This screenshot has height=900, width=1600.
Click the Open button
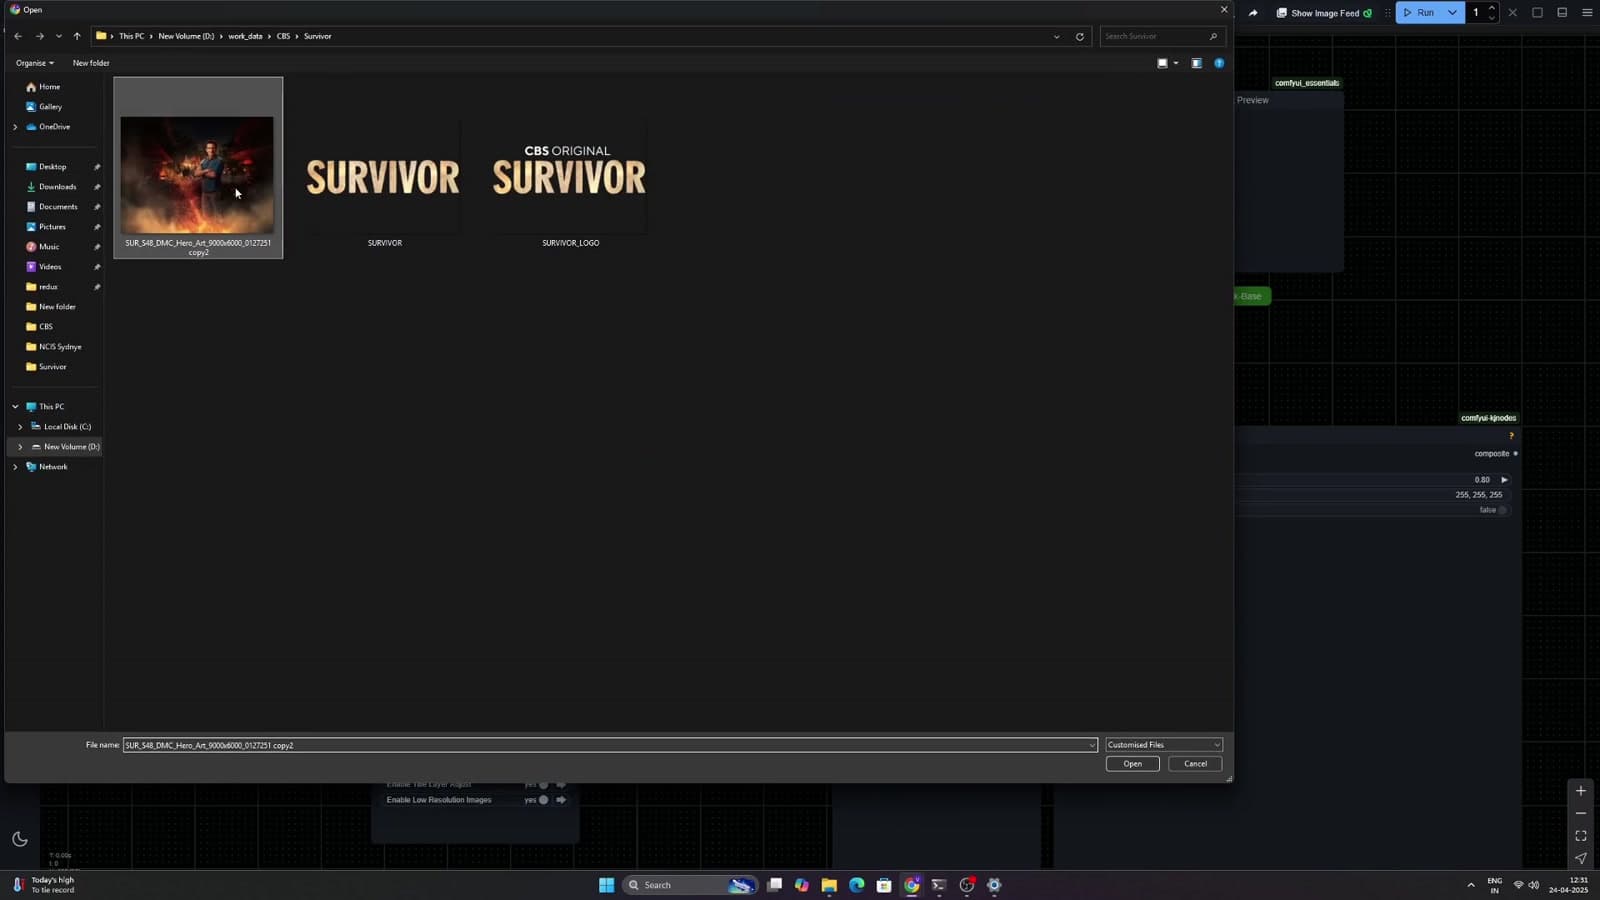tap(1133, 764)
